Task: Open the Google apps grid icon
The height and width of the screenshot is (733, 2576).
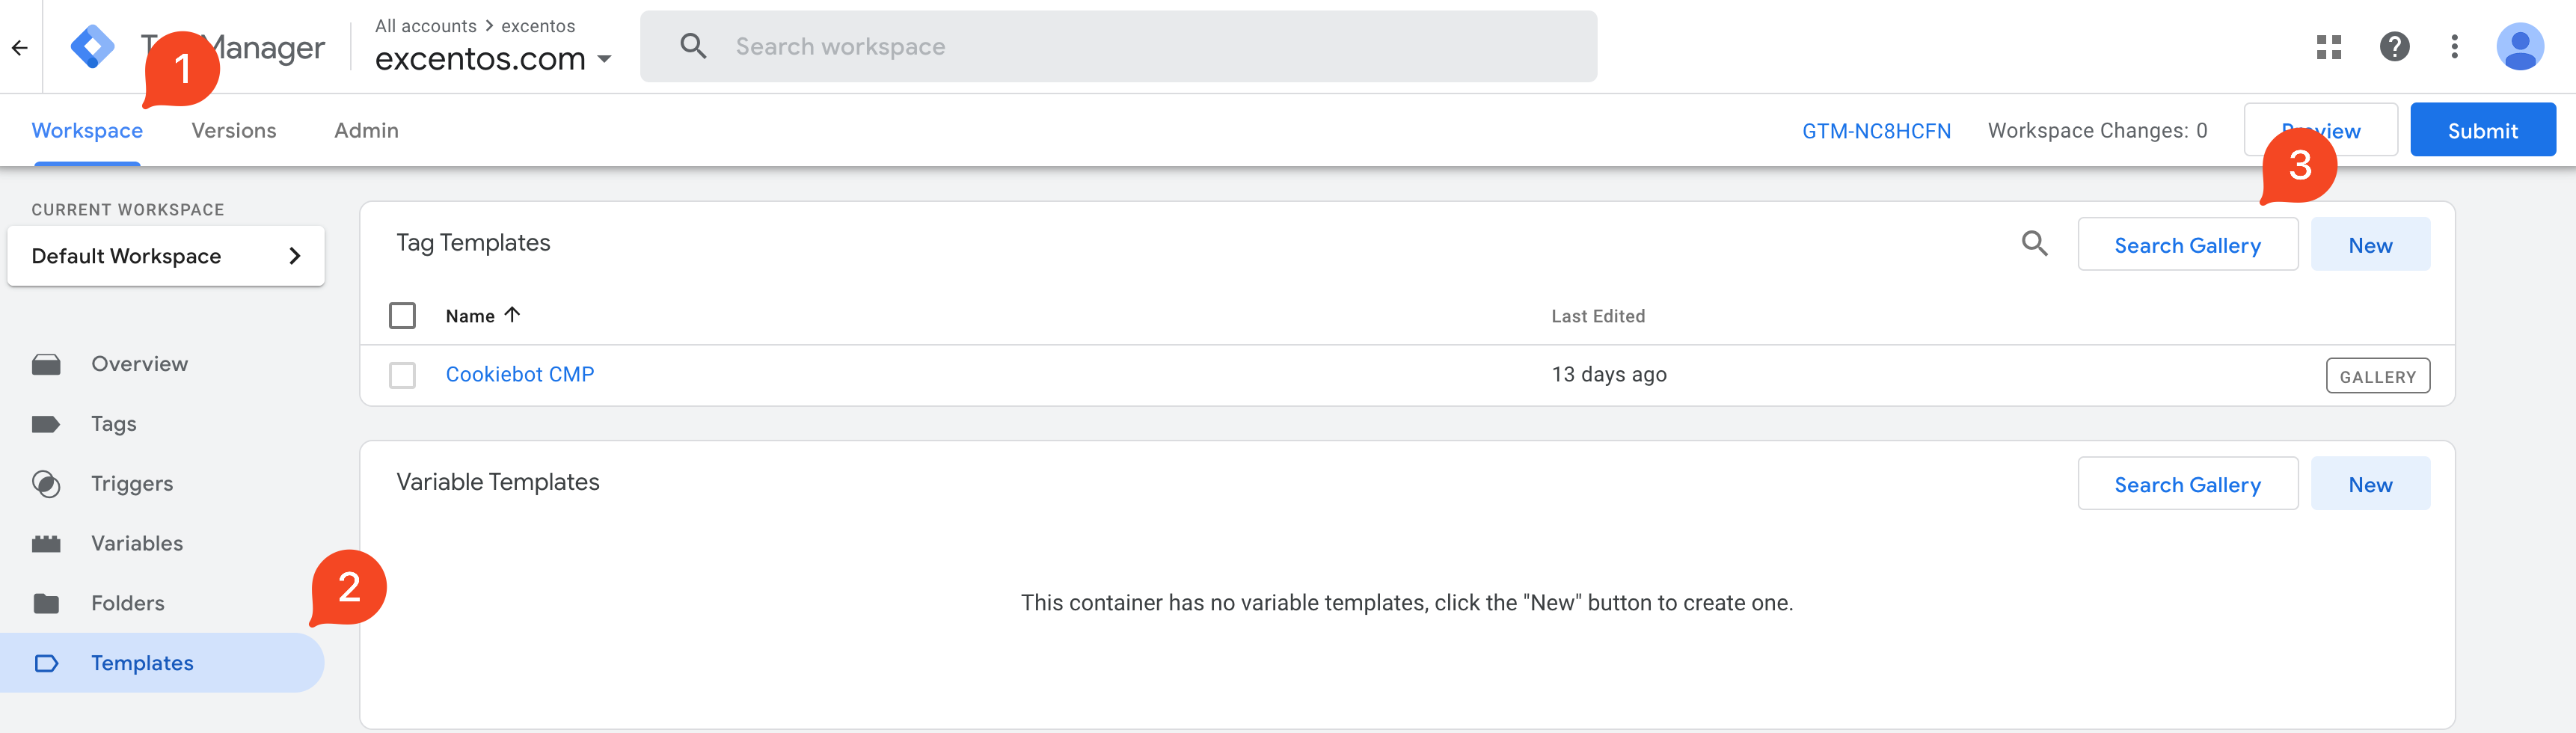Action: [x=2329, y=46]
